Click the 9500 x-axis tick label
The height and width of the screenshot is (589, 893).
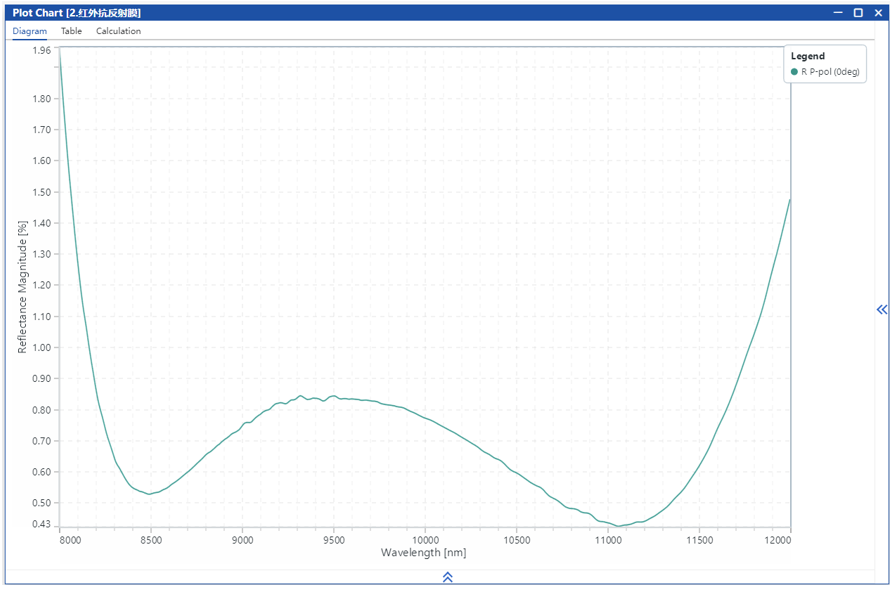tap(334, 540)
